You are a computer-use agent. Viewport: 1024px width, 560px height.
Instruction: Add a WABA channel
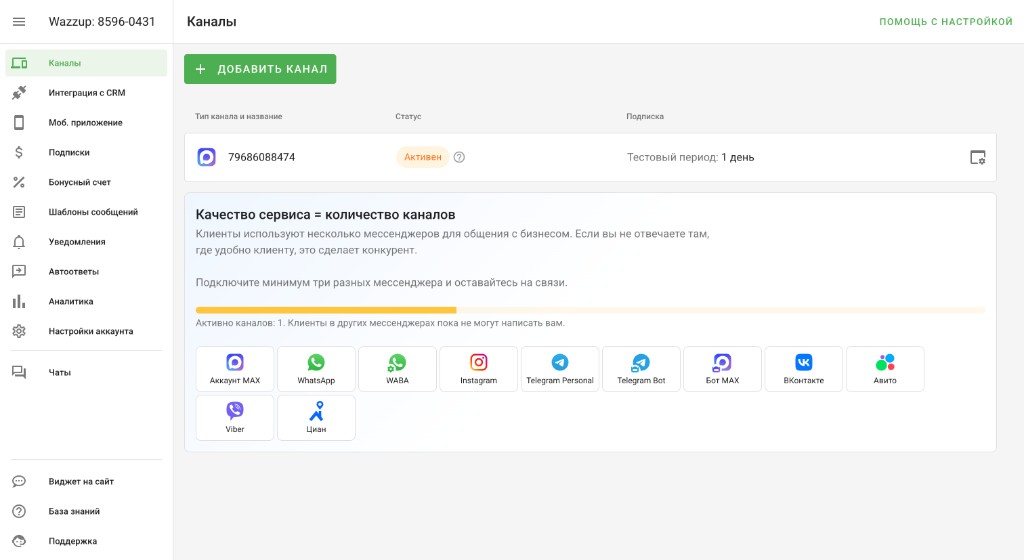(397, 369)
